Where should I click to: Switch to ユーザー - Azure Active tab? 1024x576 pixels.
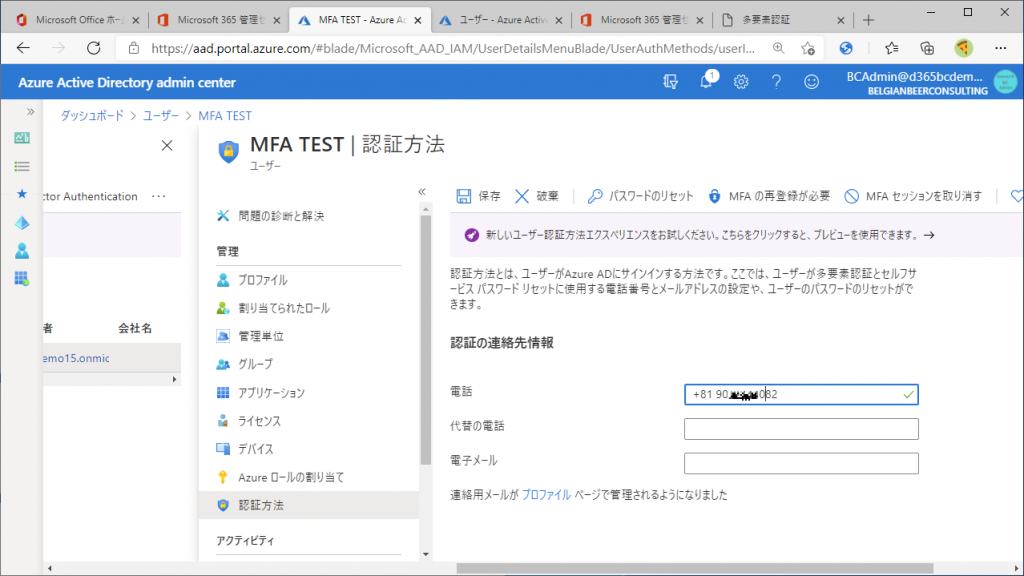[502, 20]
